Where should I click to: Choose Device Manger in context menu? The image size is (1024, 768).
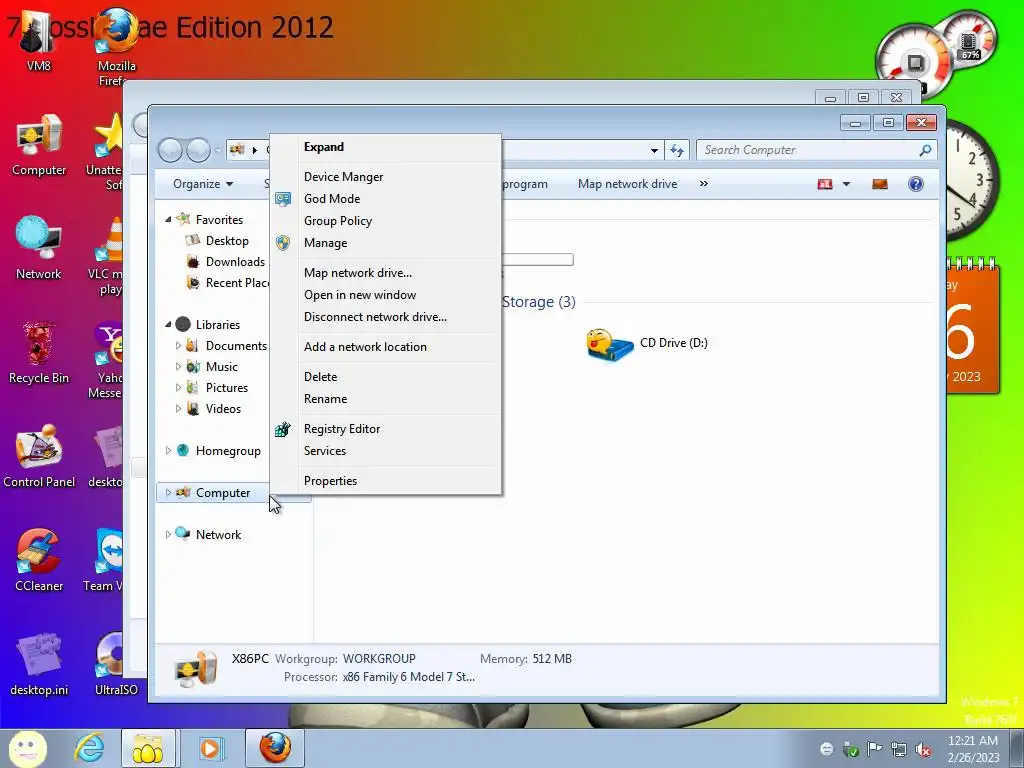(x=385, y=177)
